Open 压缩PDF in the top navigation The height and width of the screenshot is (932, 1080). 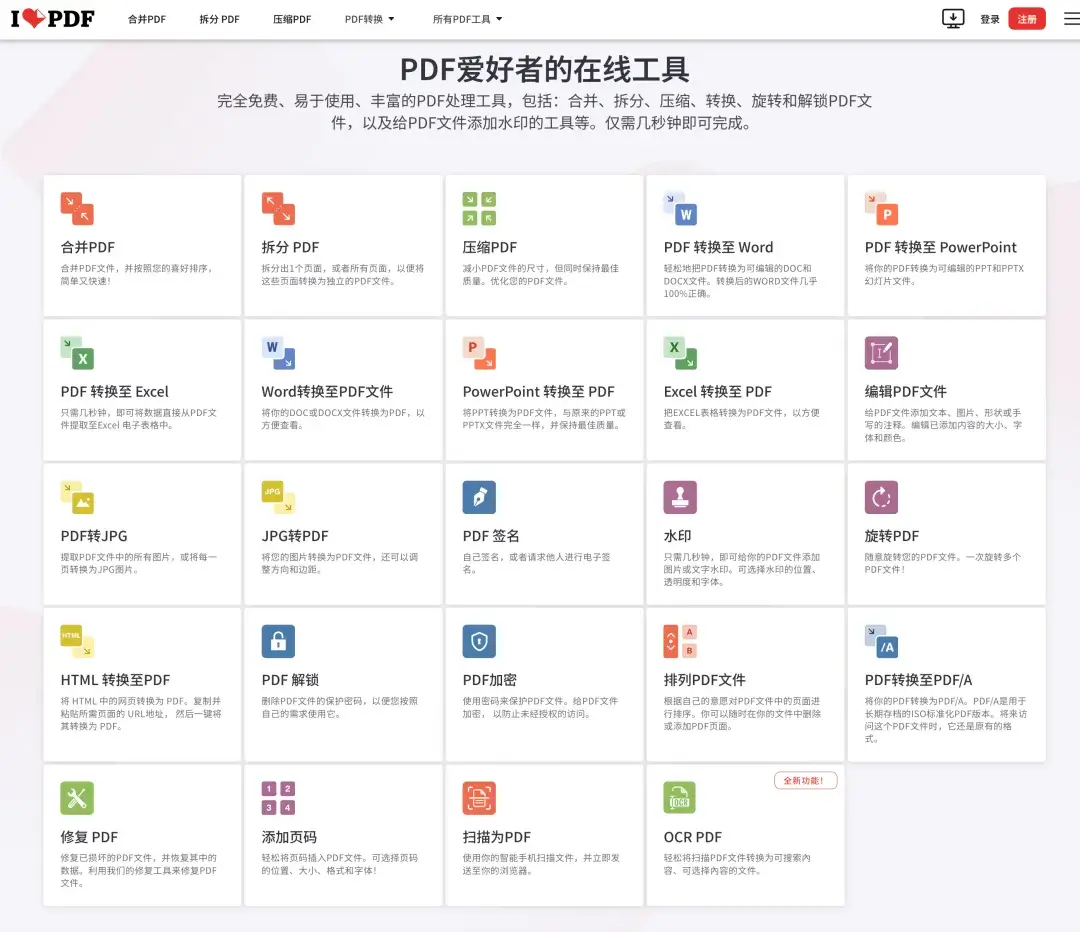point(292,19)
